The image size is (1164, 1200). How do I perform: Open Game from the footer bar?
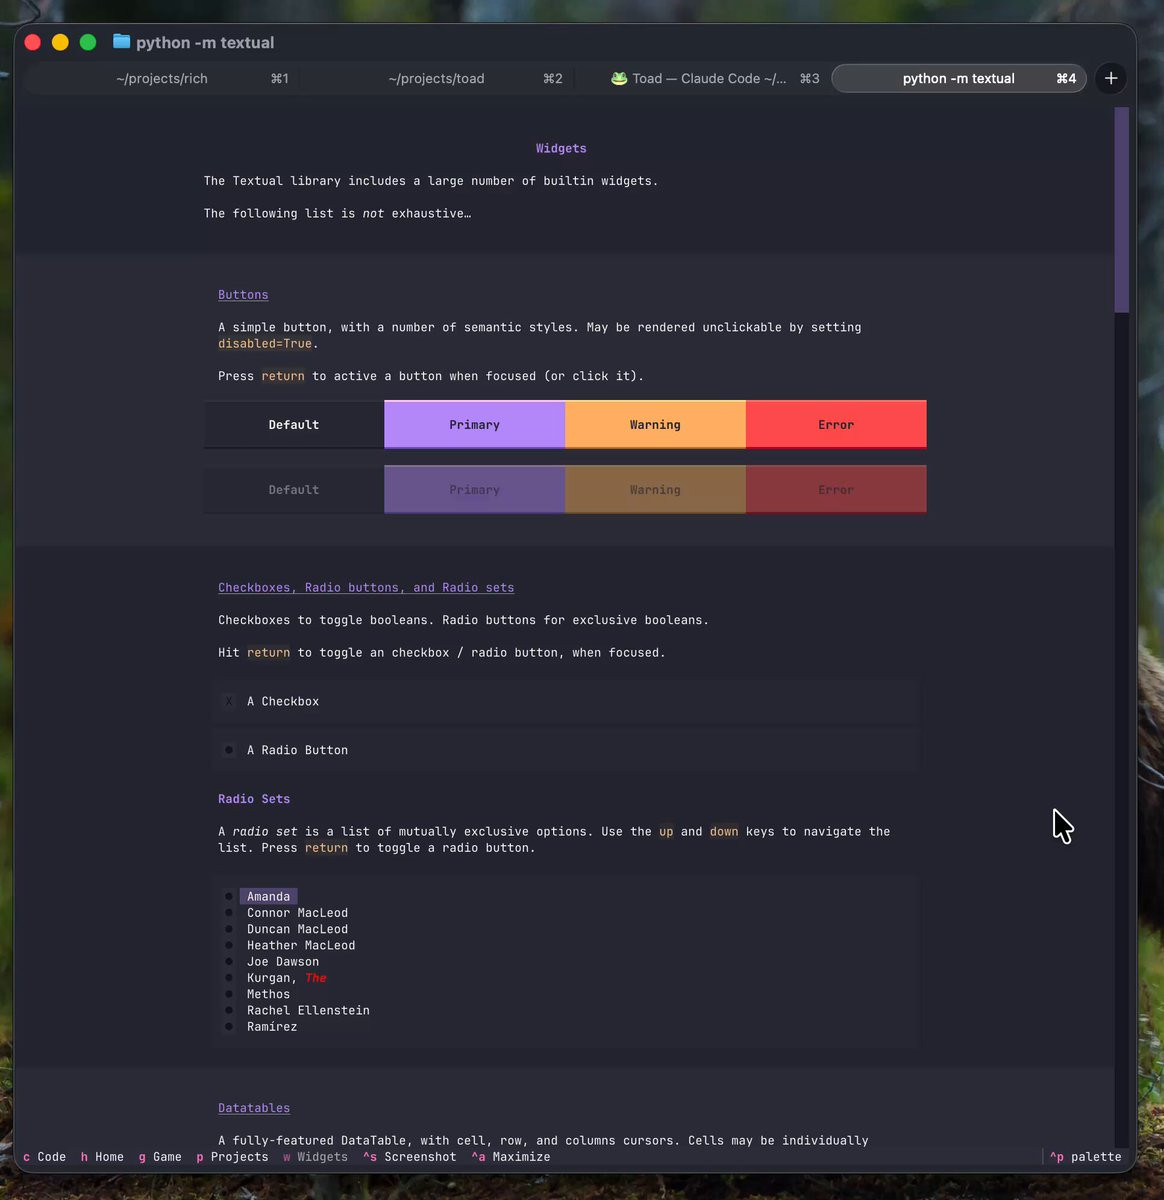click(x=160, y=1157)
